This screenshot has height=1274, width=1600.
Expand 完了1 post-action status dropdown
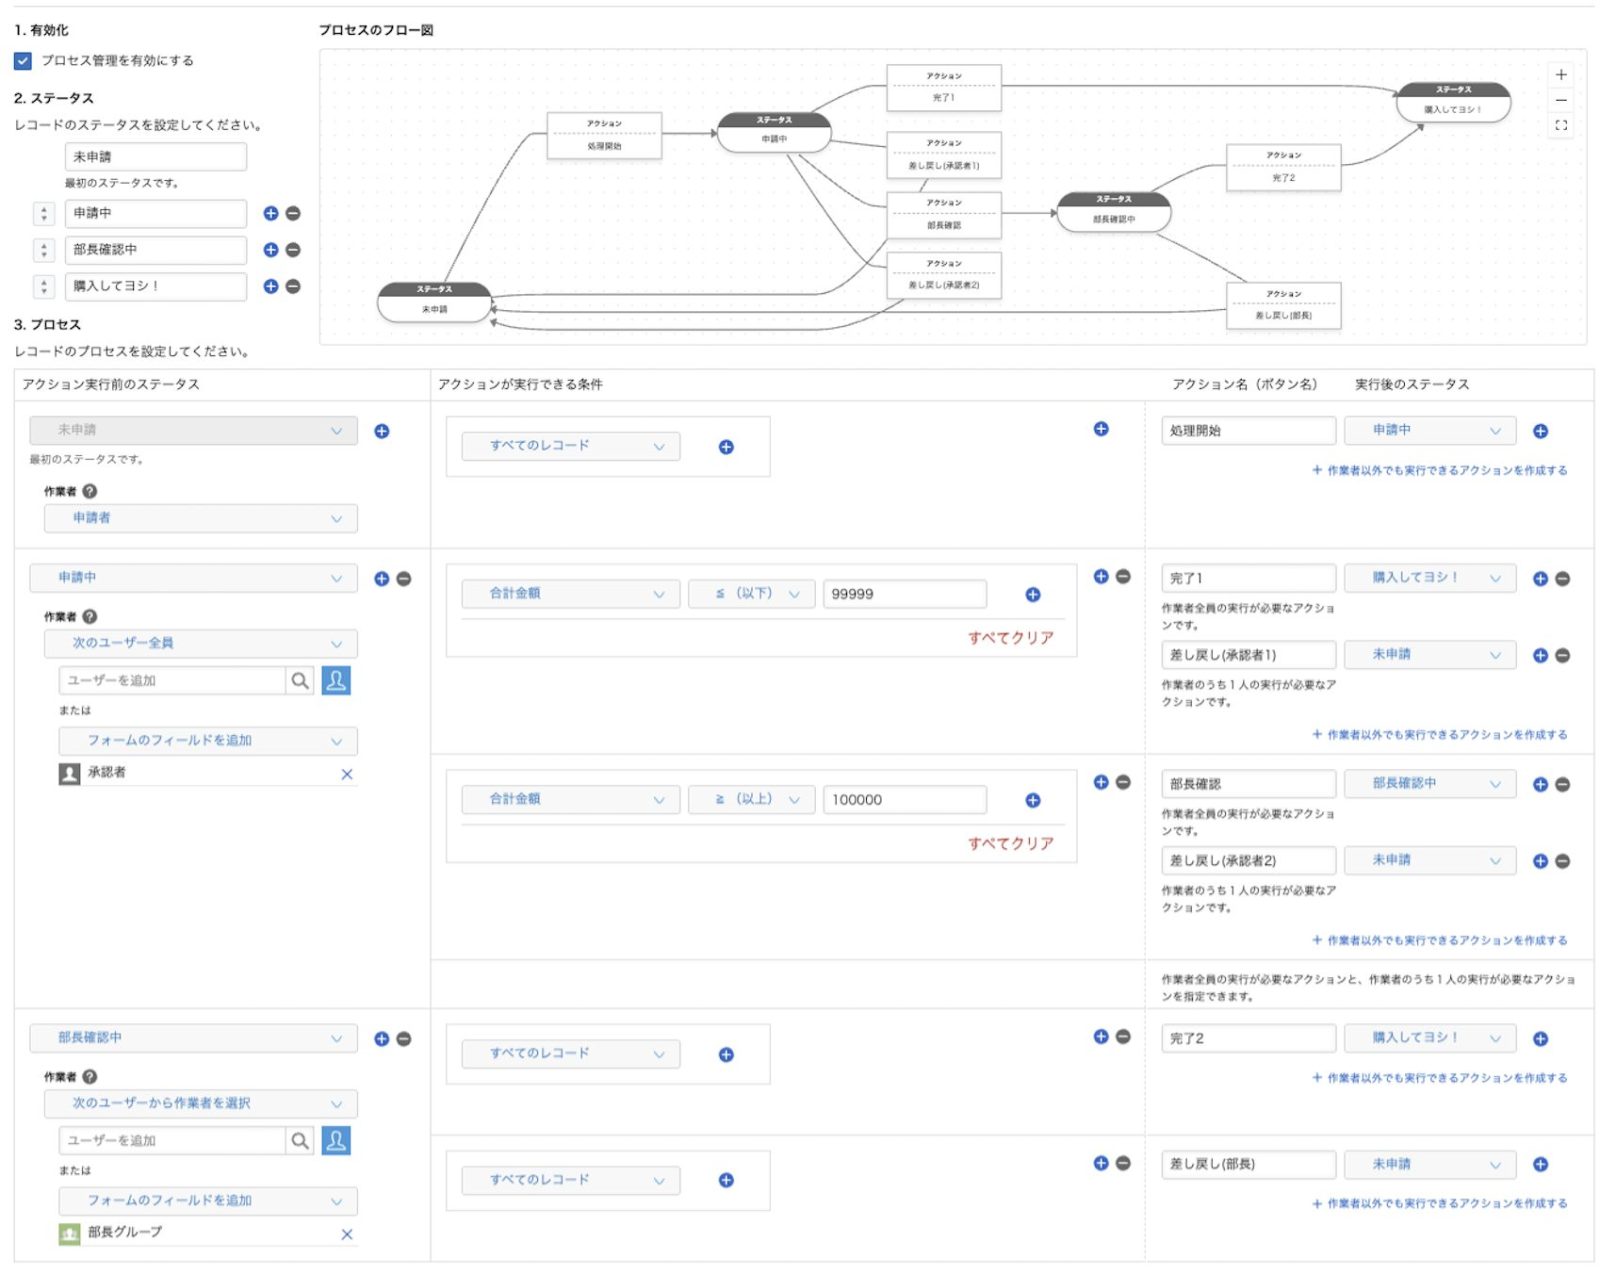coord(1429,578)
